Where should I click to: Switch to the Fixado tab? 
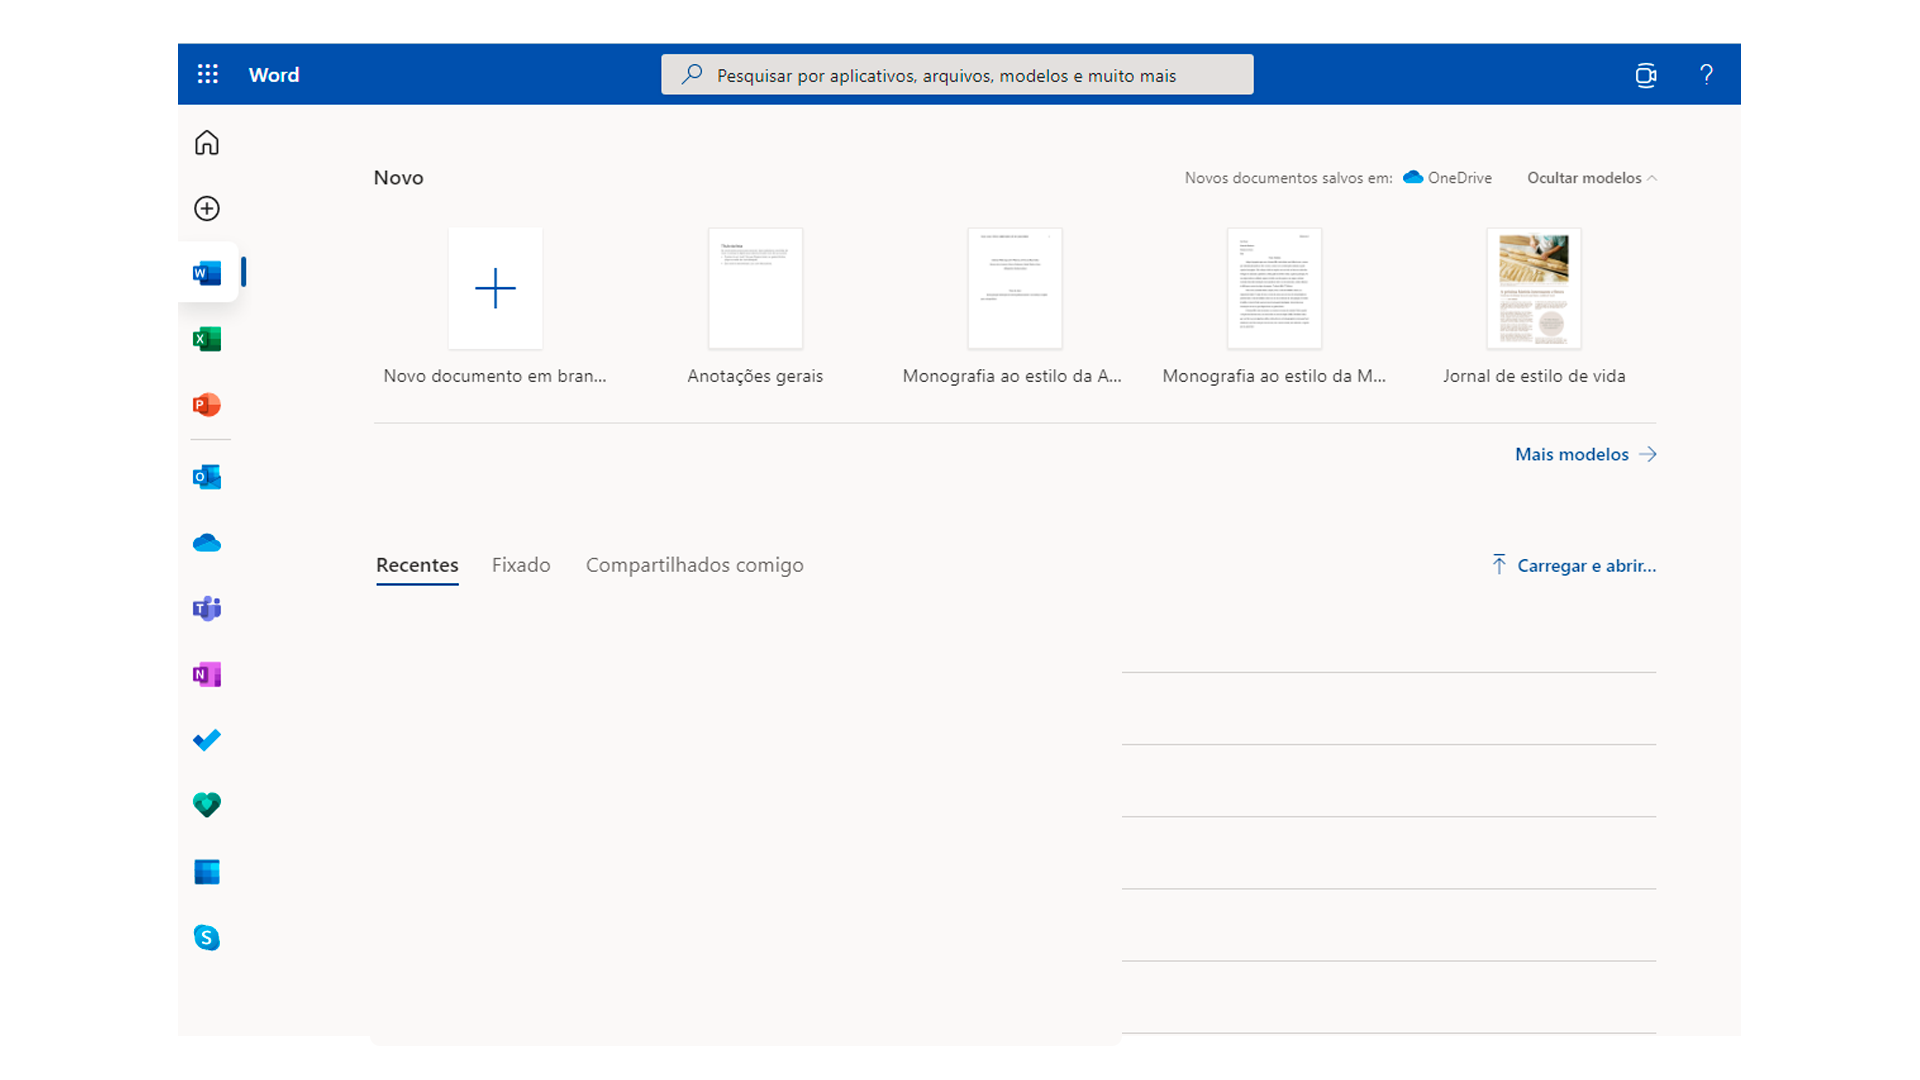(x=521, y=565)
